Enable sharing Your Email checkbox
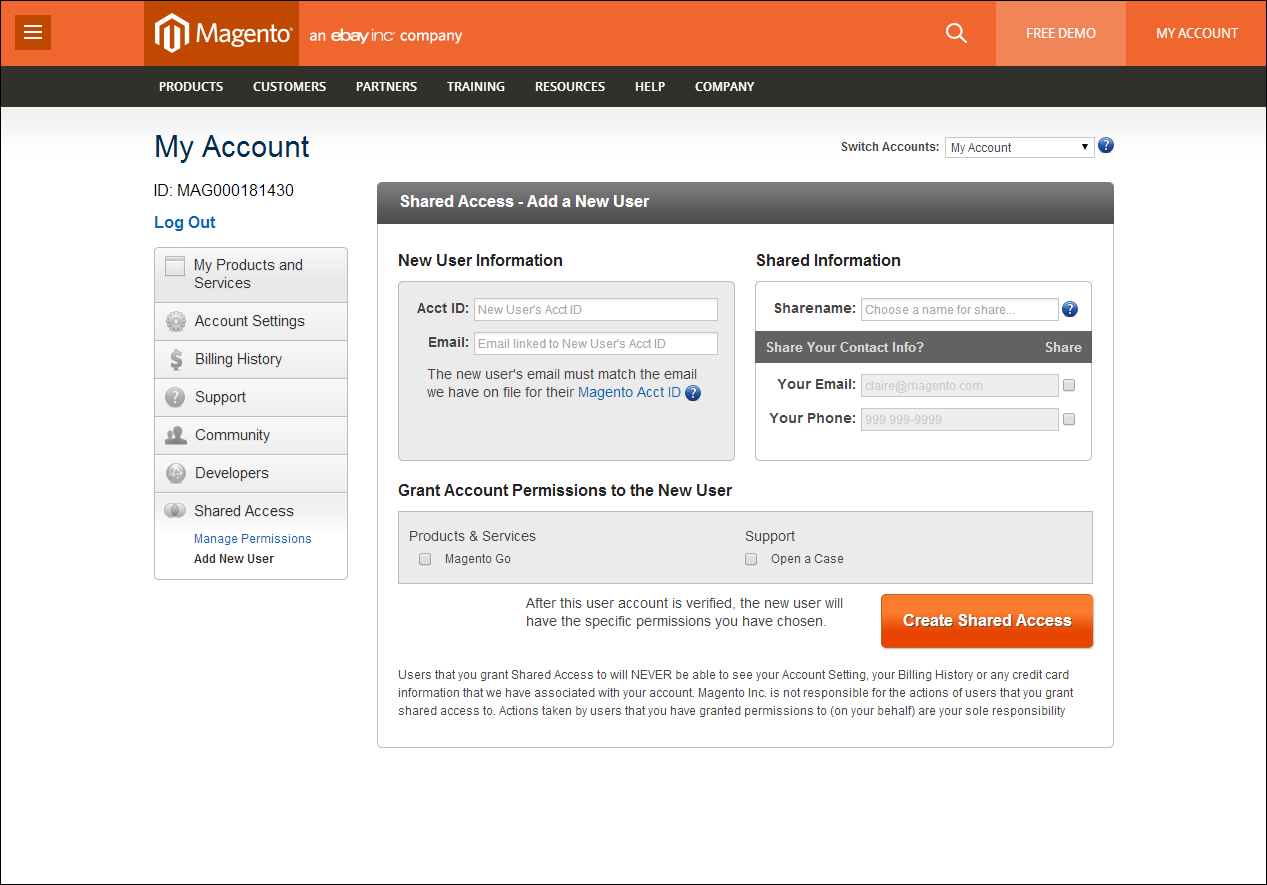 [x=1069, y=385]
